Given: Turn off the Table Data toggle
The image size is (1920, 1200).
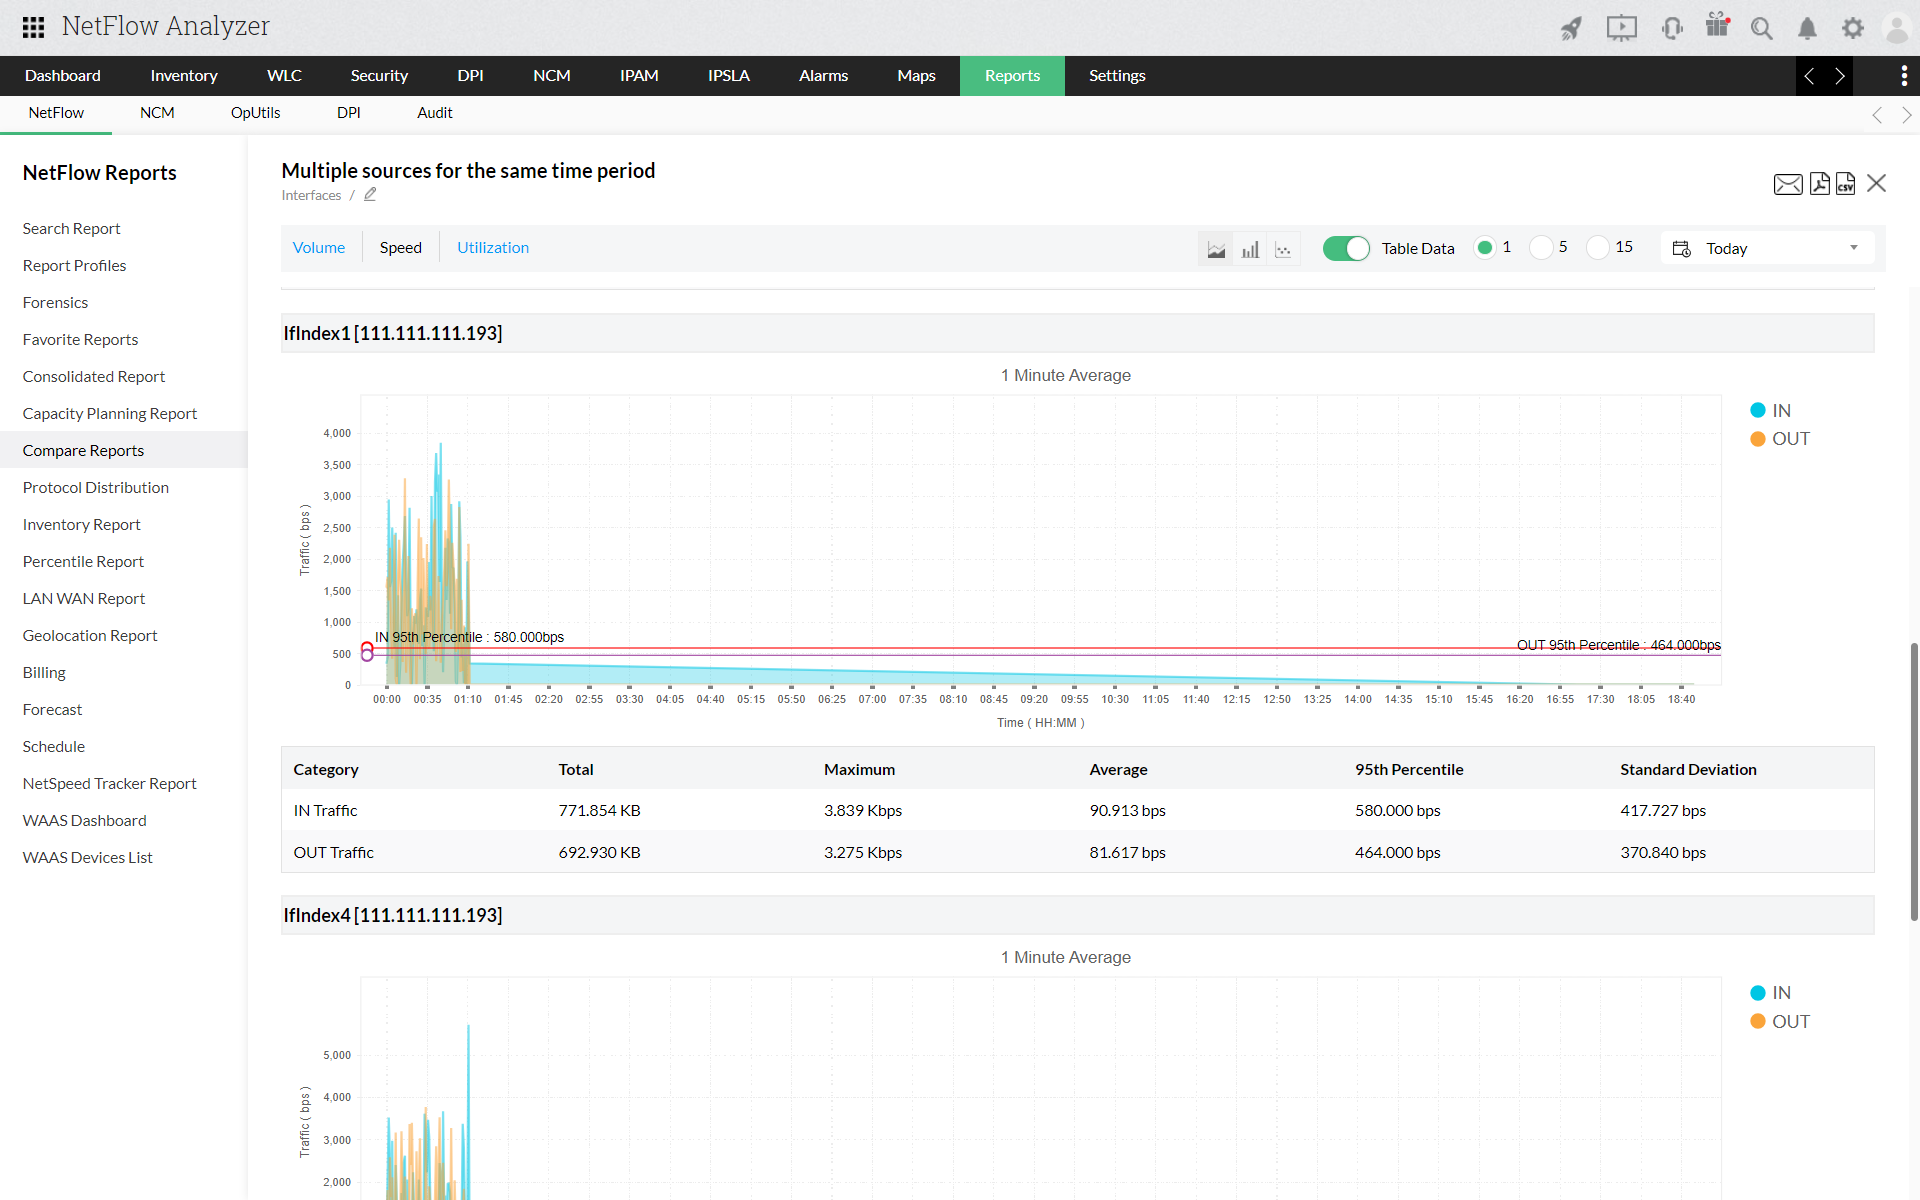Looking at the screenshot, I should coord(1345,248).
